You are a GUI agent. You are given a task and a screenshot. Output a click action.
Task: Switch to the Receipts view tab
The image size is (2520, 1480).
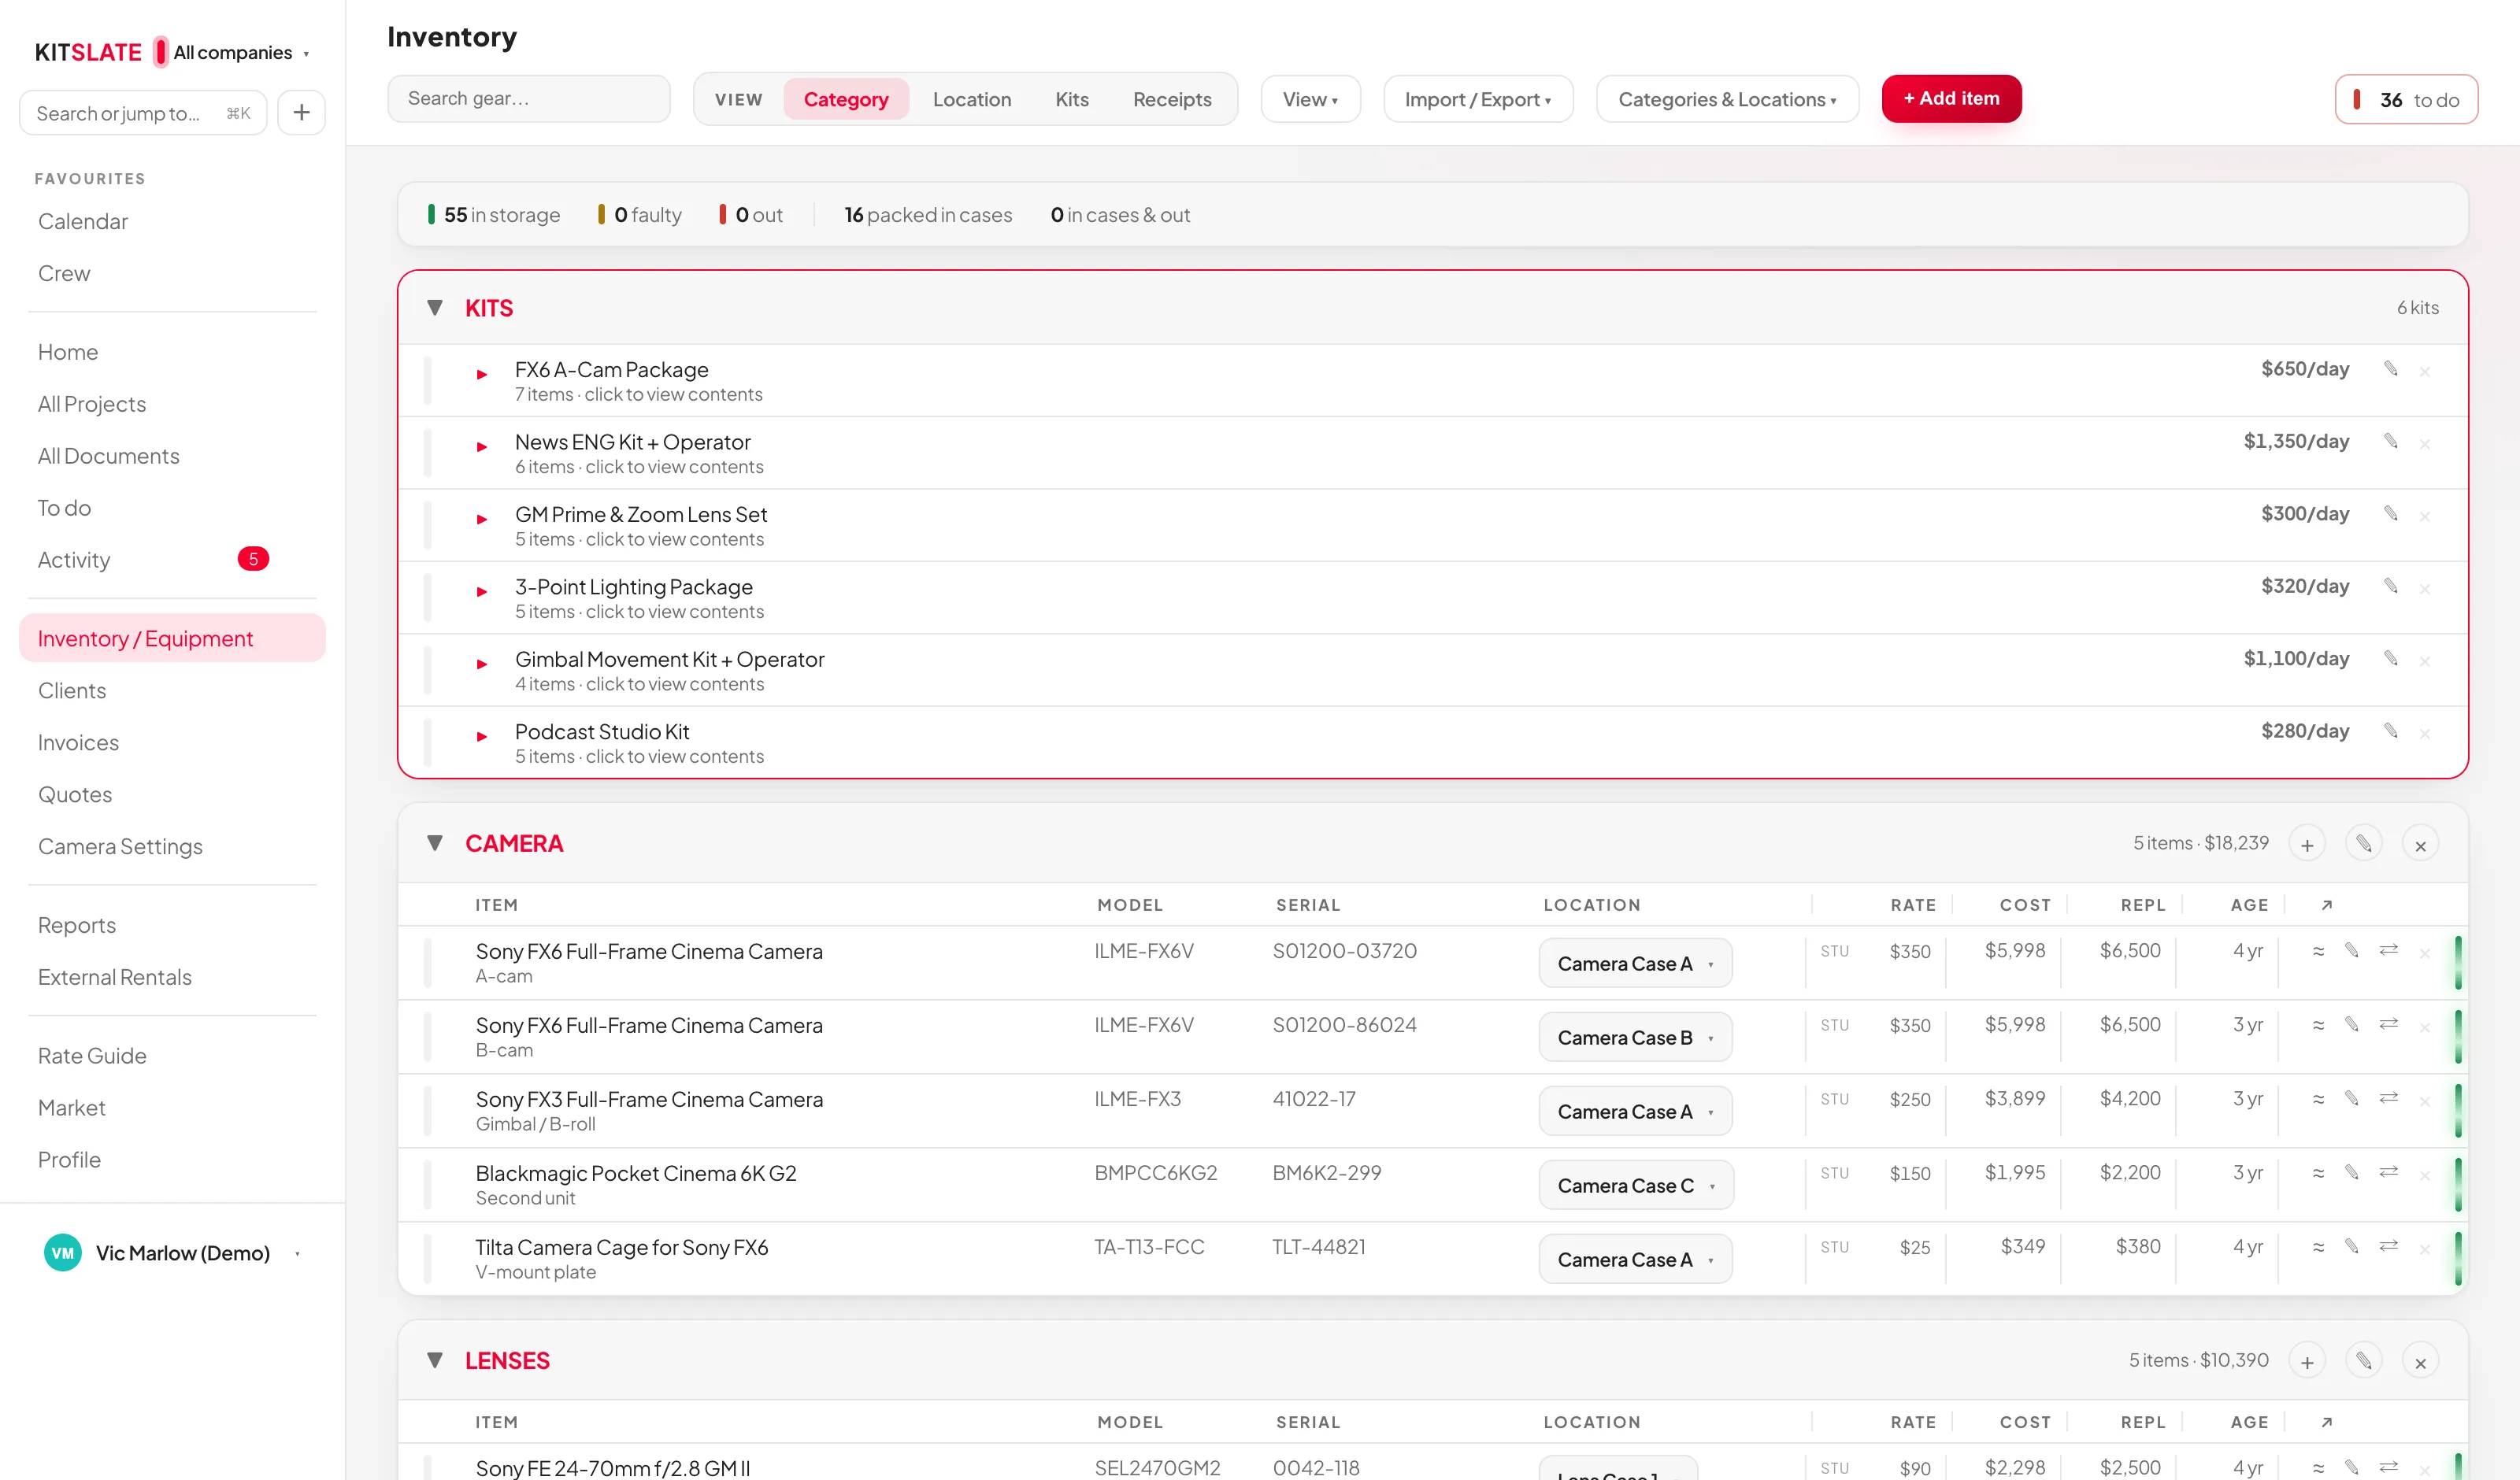tap(1172, 99)
